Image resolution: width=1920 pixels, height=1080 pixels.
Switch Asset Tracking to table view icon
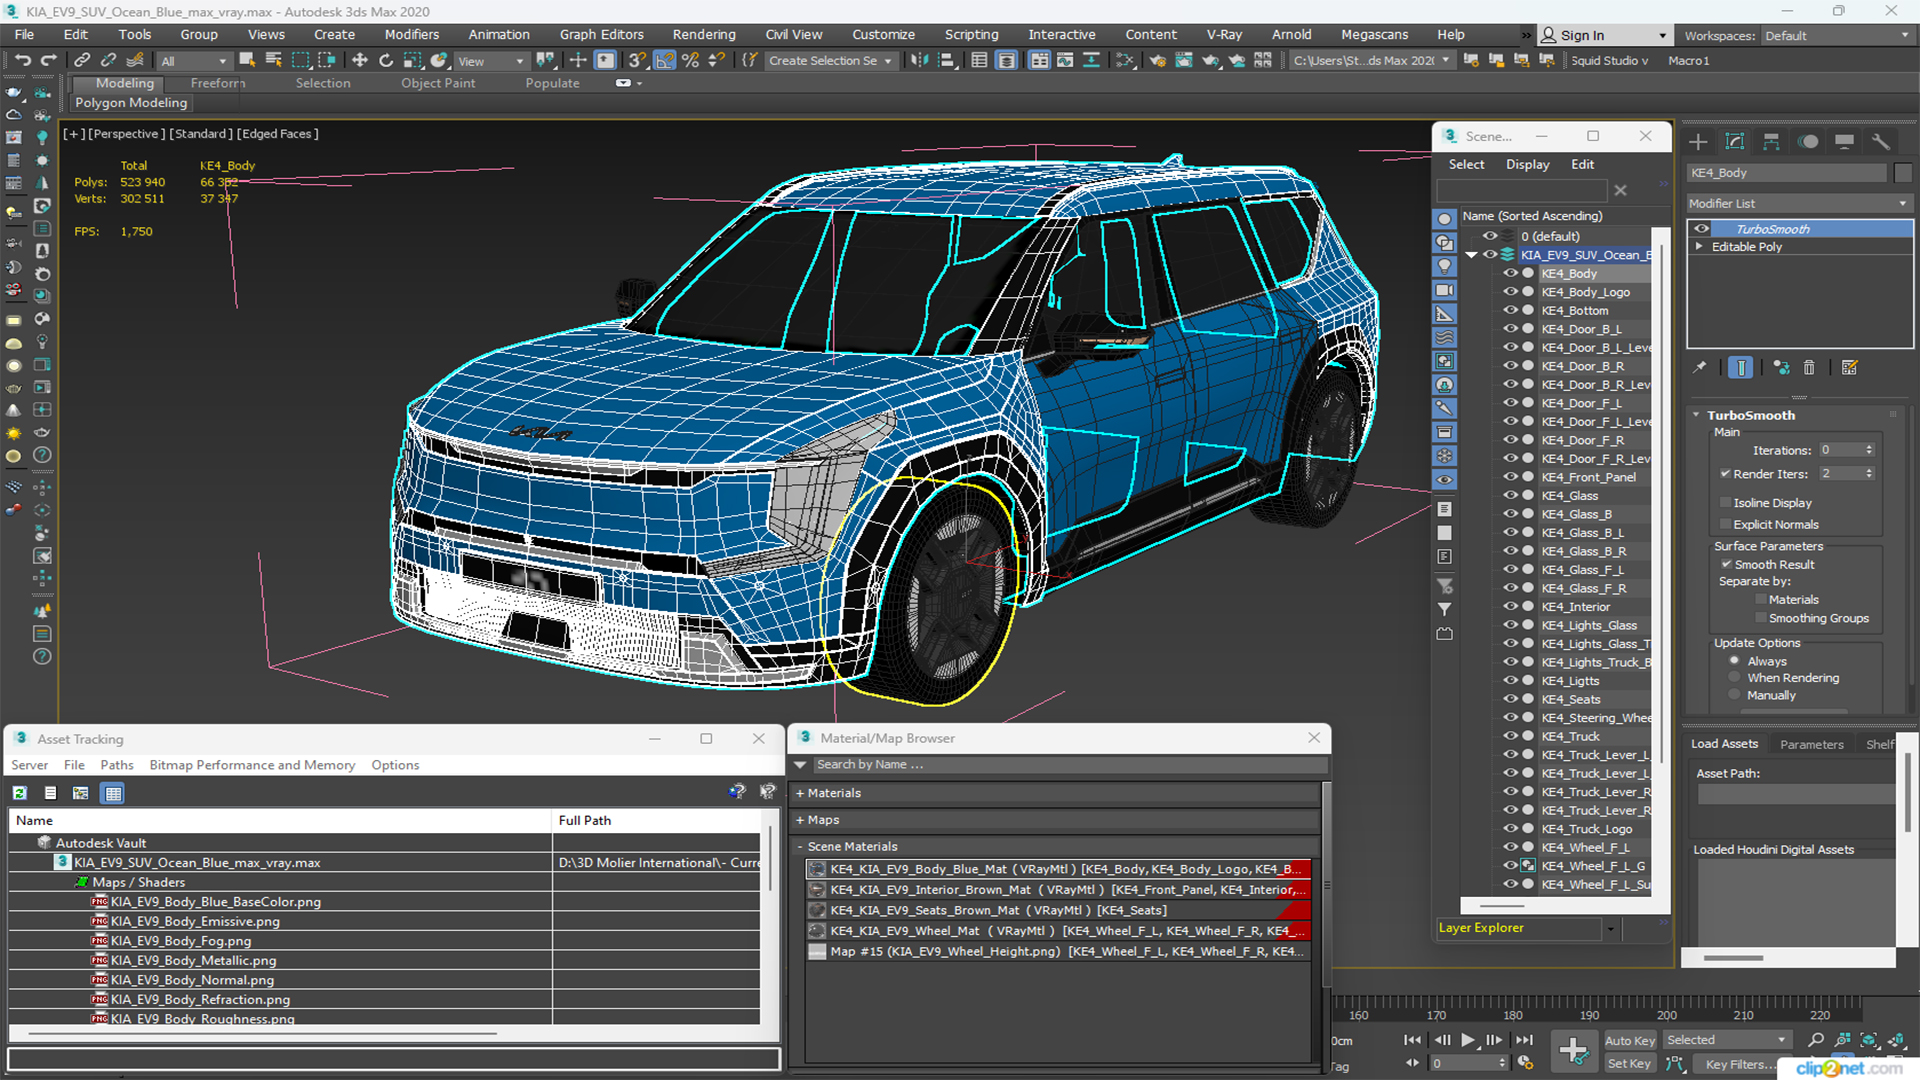(x=113, y=793)
